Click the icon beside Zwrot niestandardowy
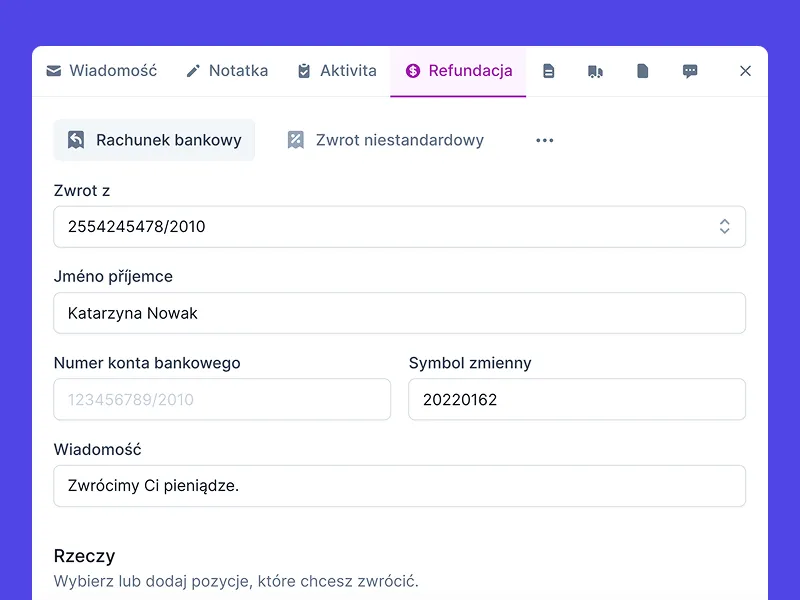Image resolution: width=800 pixels, height=600 pixels. coord(295,140)
